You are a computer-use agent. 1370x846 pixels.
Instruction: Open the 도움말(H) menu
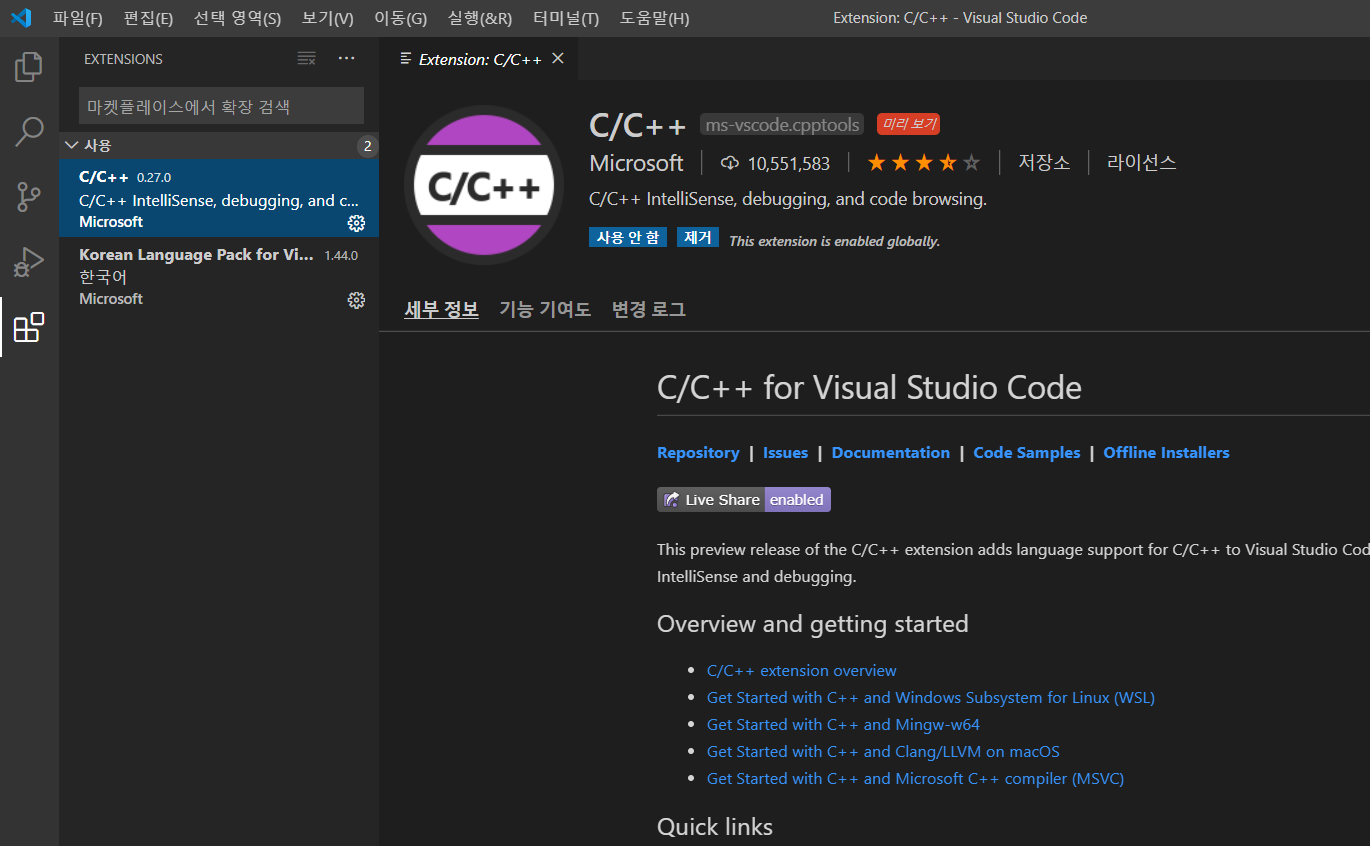(x=654, y=18)
